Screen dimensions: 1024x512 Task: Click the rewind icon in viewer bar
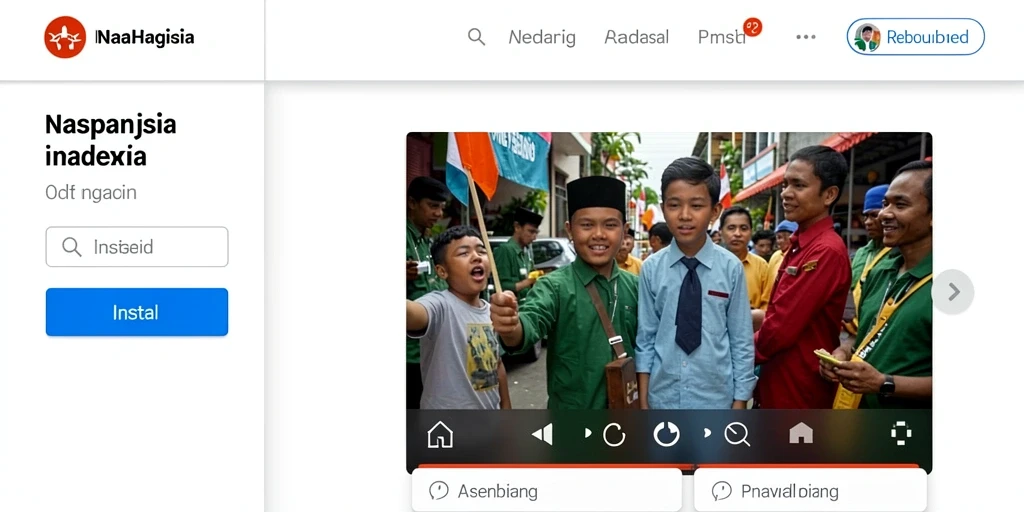coord(542,434)
